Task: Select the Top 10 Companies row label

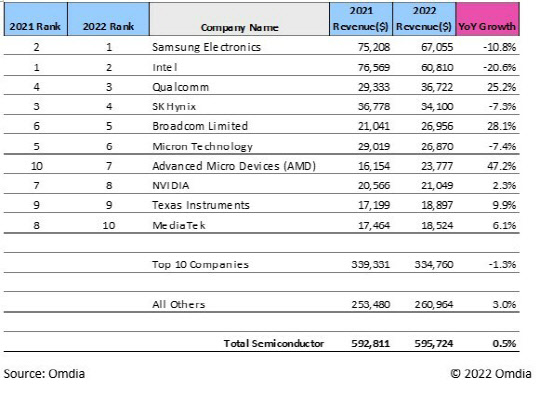Action: tap(200, 264)
